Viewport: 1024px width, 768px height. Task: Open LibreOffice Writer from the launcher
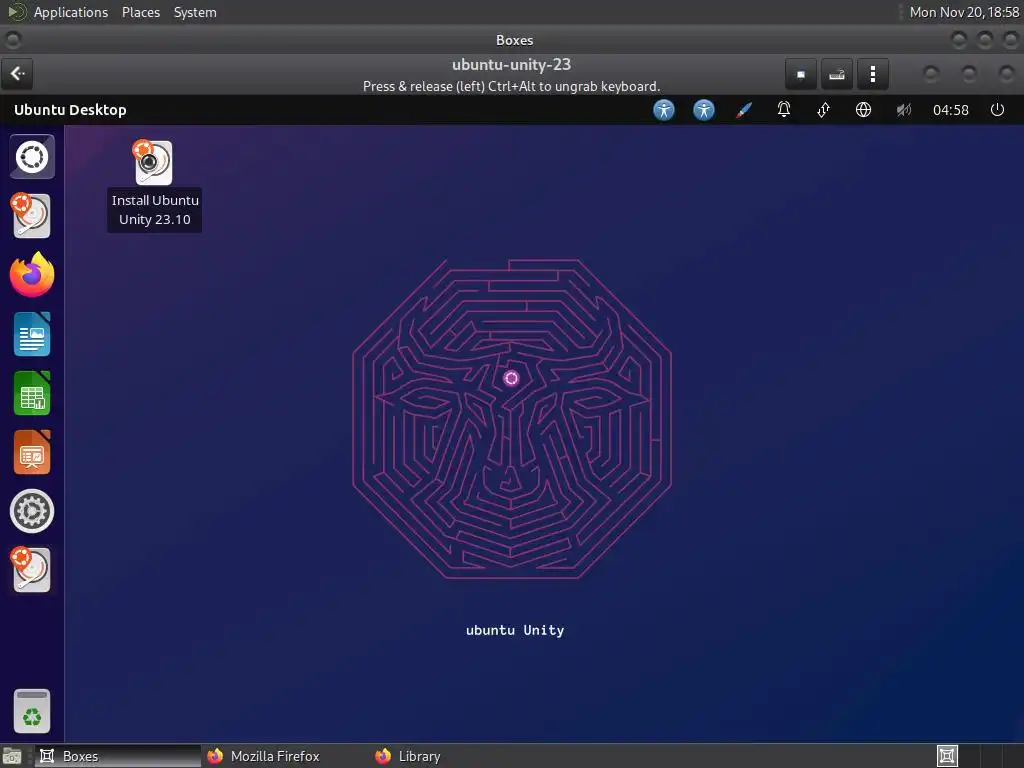click(32, 334)
